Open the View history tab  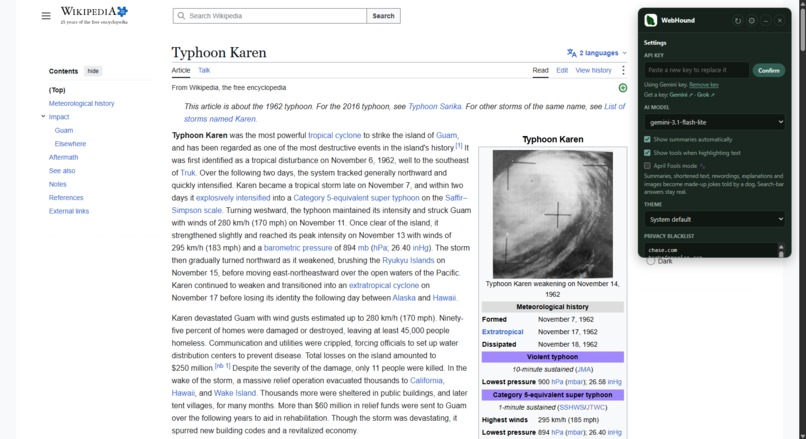[593, 70]
